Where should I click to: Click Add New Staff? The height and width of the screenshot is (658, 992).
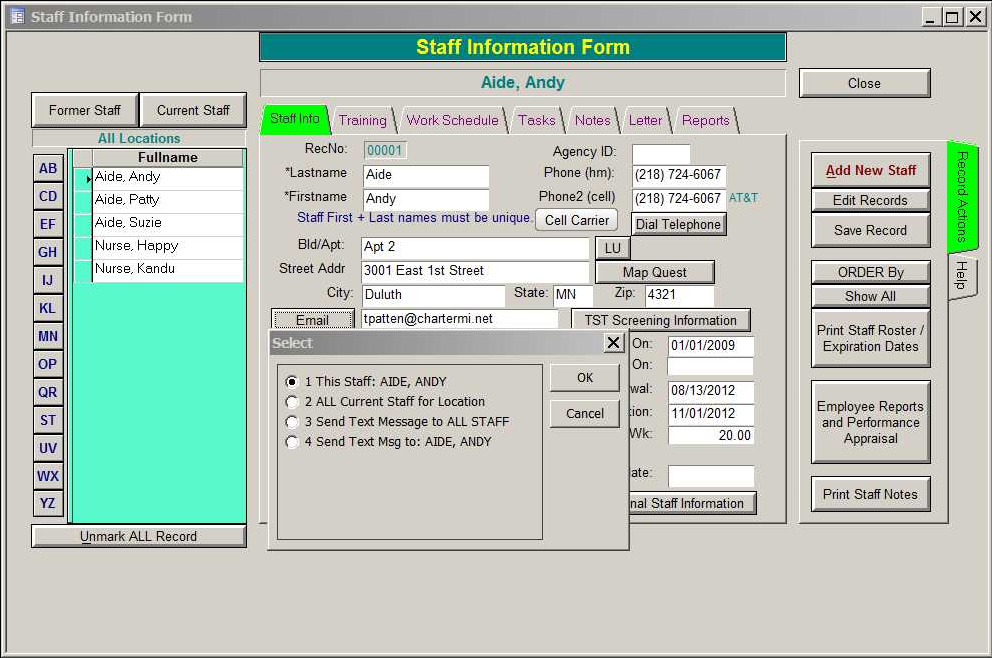tap(870, 170)
